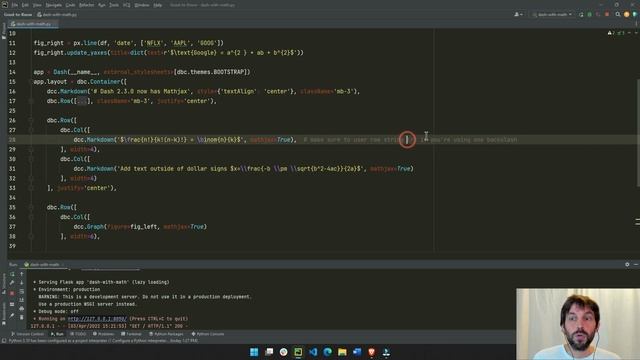Click fig_right text on line 11

click(x=49, y=43)
